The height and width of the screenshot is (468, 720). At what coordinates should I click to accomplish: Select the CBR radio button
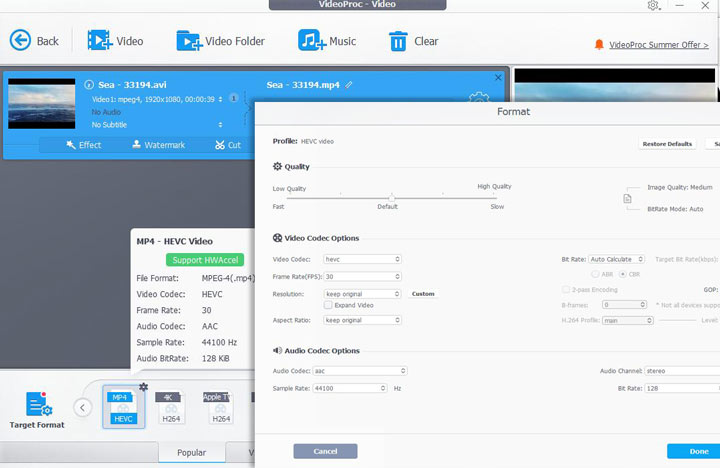624,273
